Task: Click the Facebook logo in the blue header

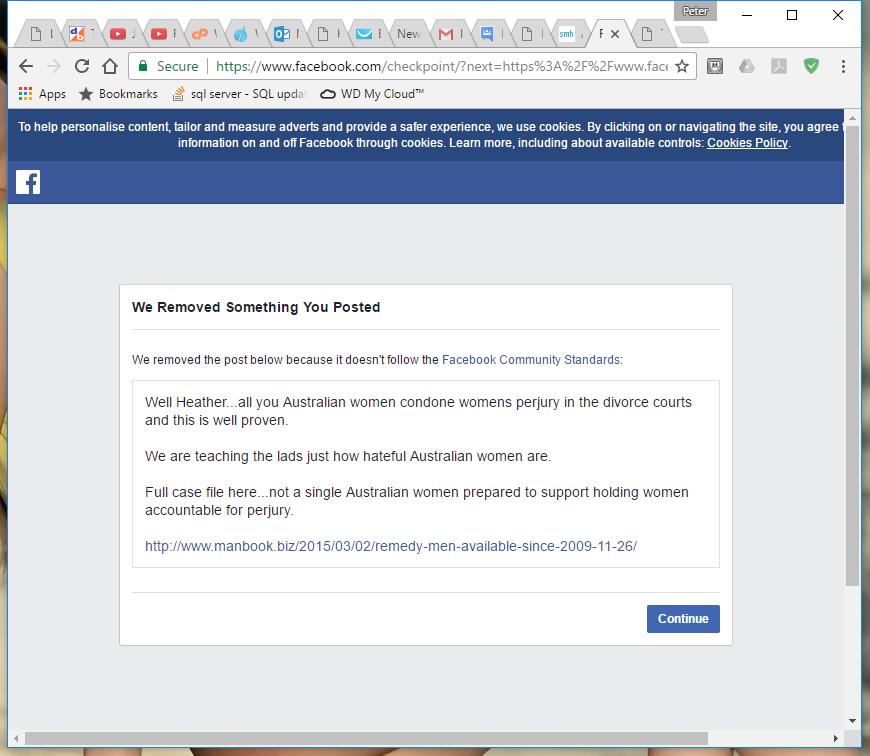Action: pyautogui.click(x=27, y=181)
